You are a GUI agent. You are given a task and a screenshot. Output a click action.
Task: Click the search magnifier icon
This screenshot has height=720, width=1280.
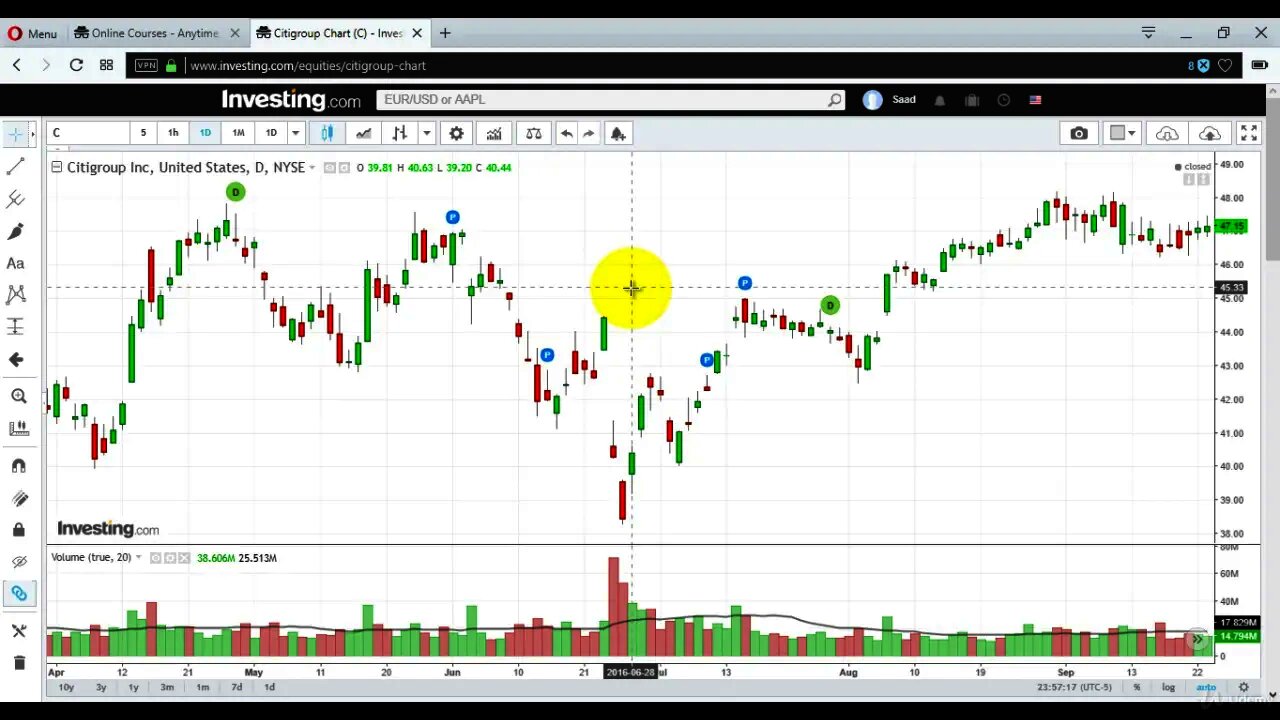click(x=835, y=99)
